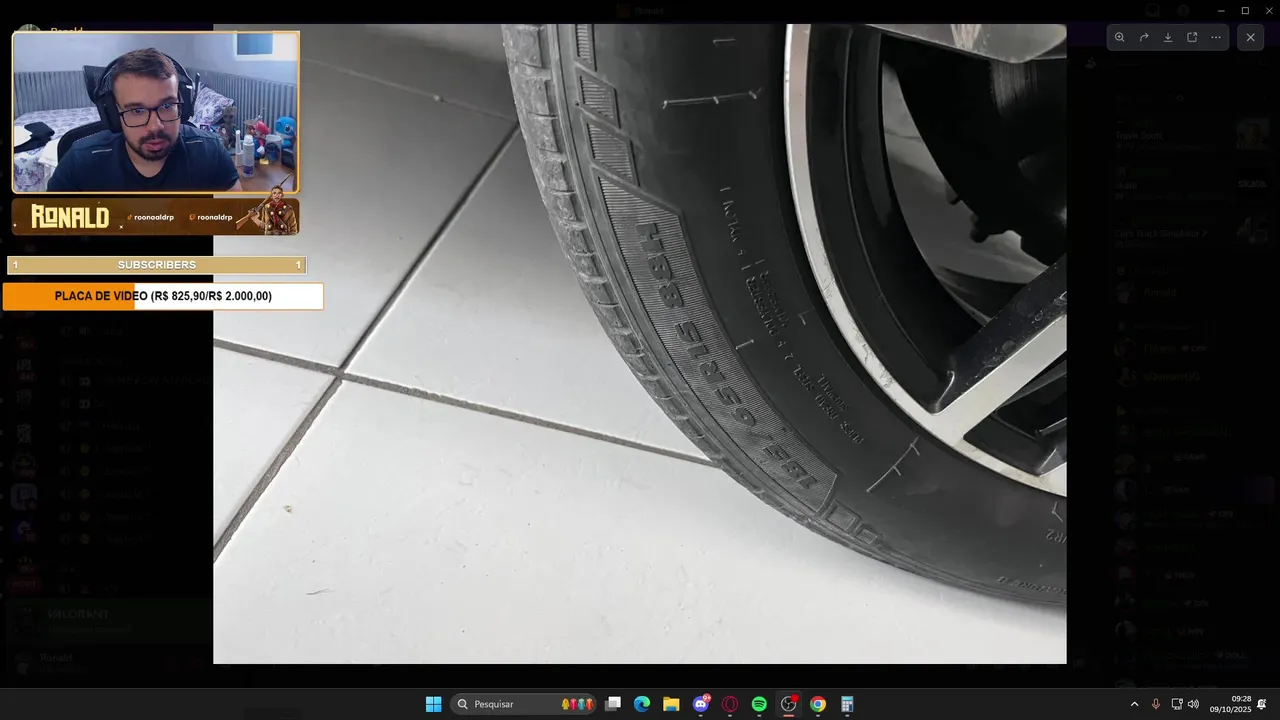The width and height of the screenshot is (1280, 720).
Task: Click the RONALD name banner
Action: click(155, 216)
